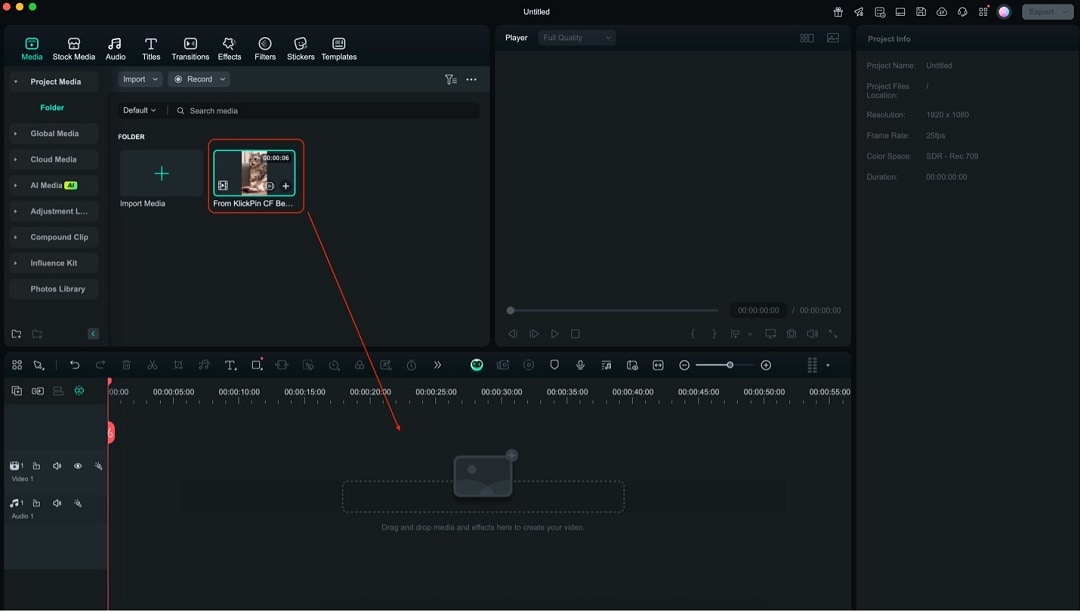1080x613 pixels.
Task: Click the Import Media plus tile
Action: pyautogui.click(x=161, y=174)
